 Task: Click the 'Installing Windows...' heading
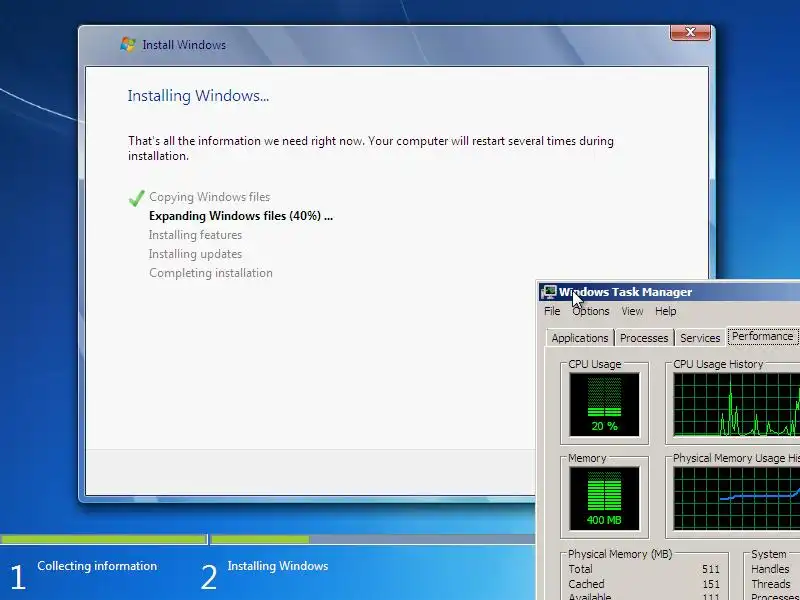[x=198, y=95]
